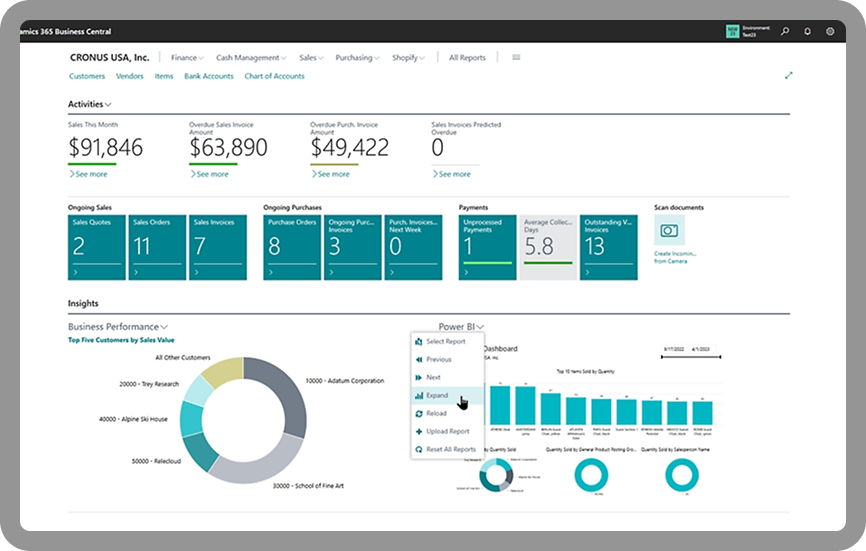Viewport: 866px width, 551px height.
Task: See more under Overdue Purch. Invoice Amount
Action: tap(330, 174)
